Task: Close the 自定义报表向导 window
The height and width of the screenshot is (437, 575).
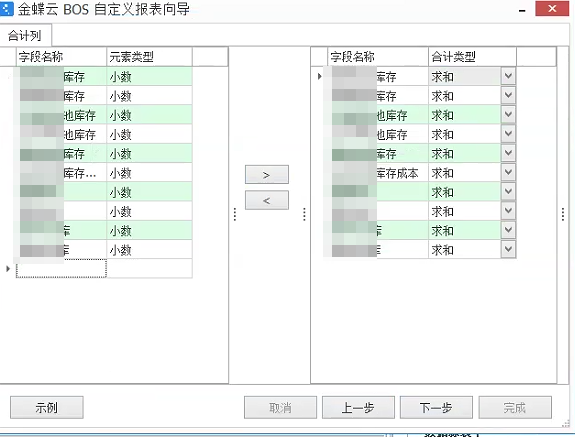Action: coord(552,8)
